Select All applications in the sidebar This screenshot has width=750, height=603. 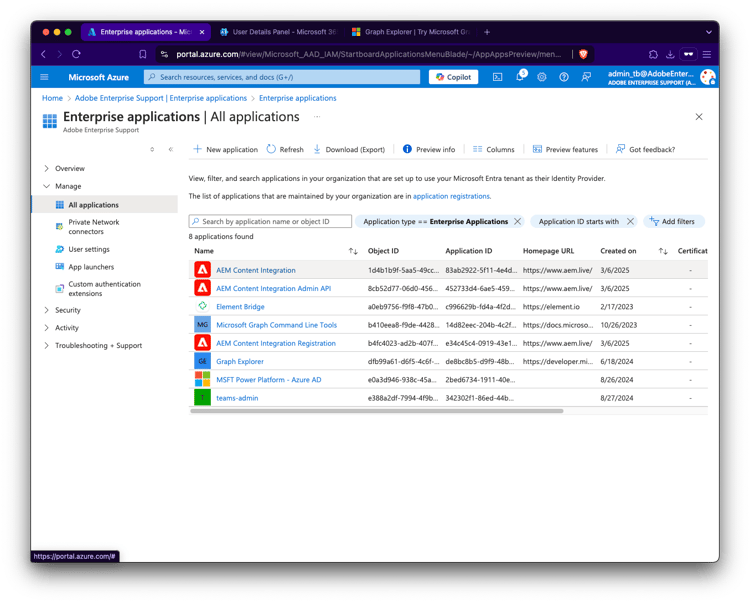coord(105,204)
